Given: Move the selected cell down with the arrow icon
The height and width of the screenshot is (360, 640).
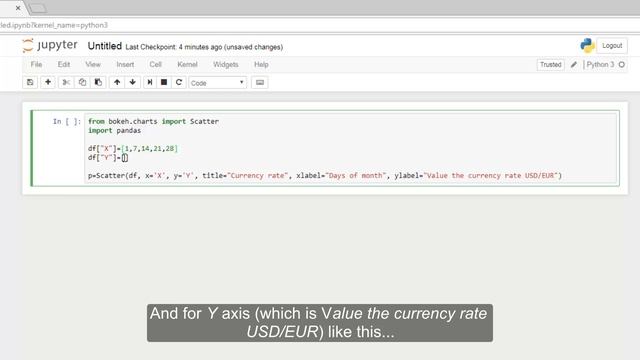Looking at the screenshot, I should (x=133, y=82).
